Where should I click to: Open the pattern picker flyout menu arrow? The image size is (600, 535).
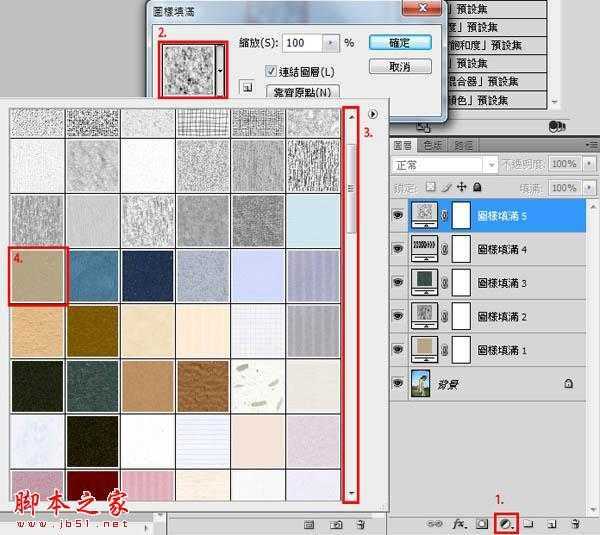click(372, 114)
